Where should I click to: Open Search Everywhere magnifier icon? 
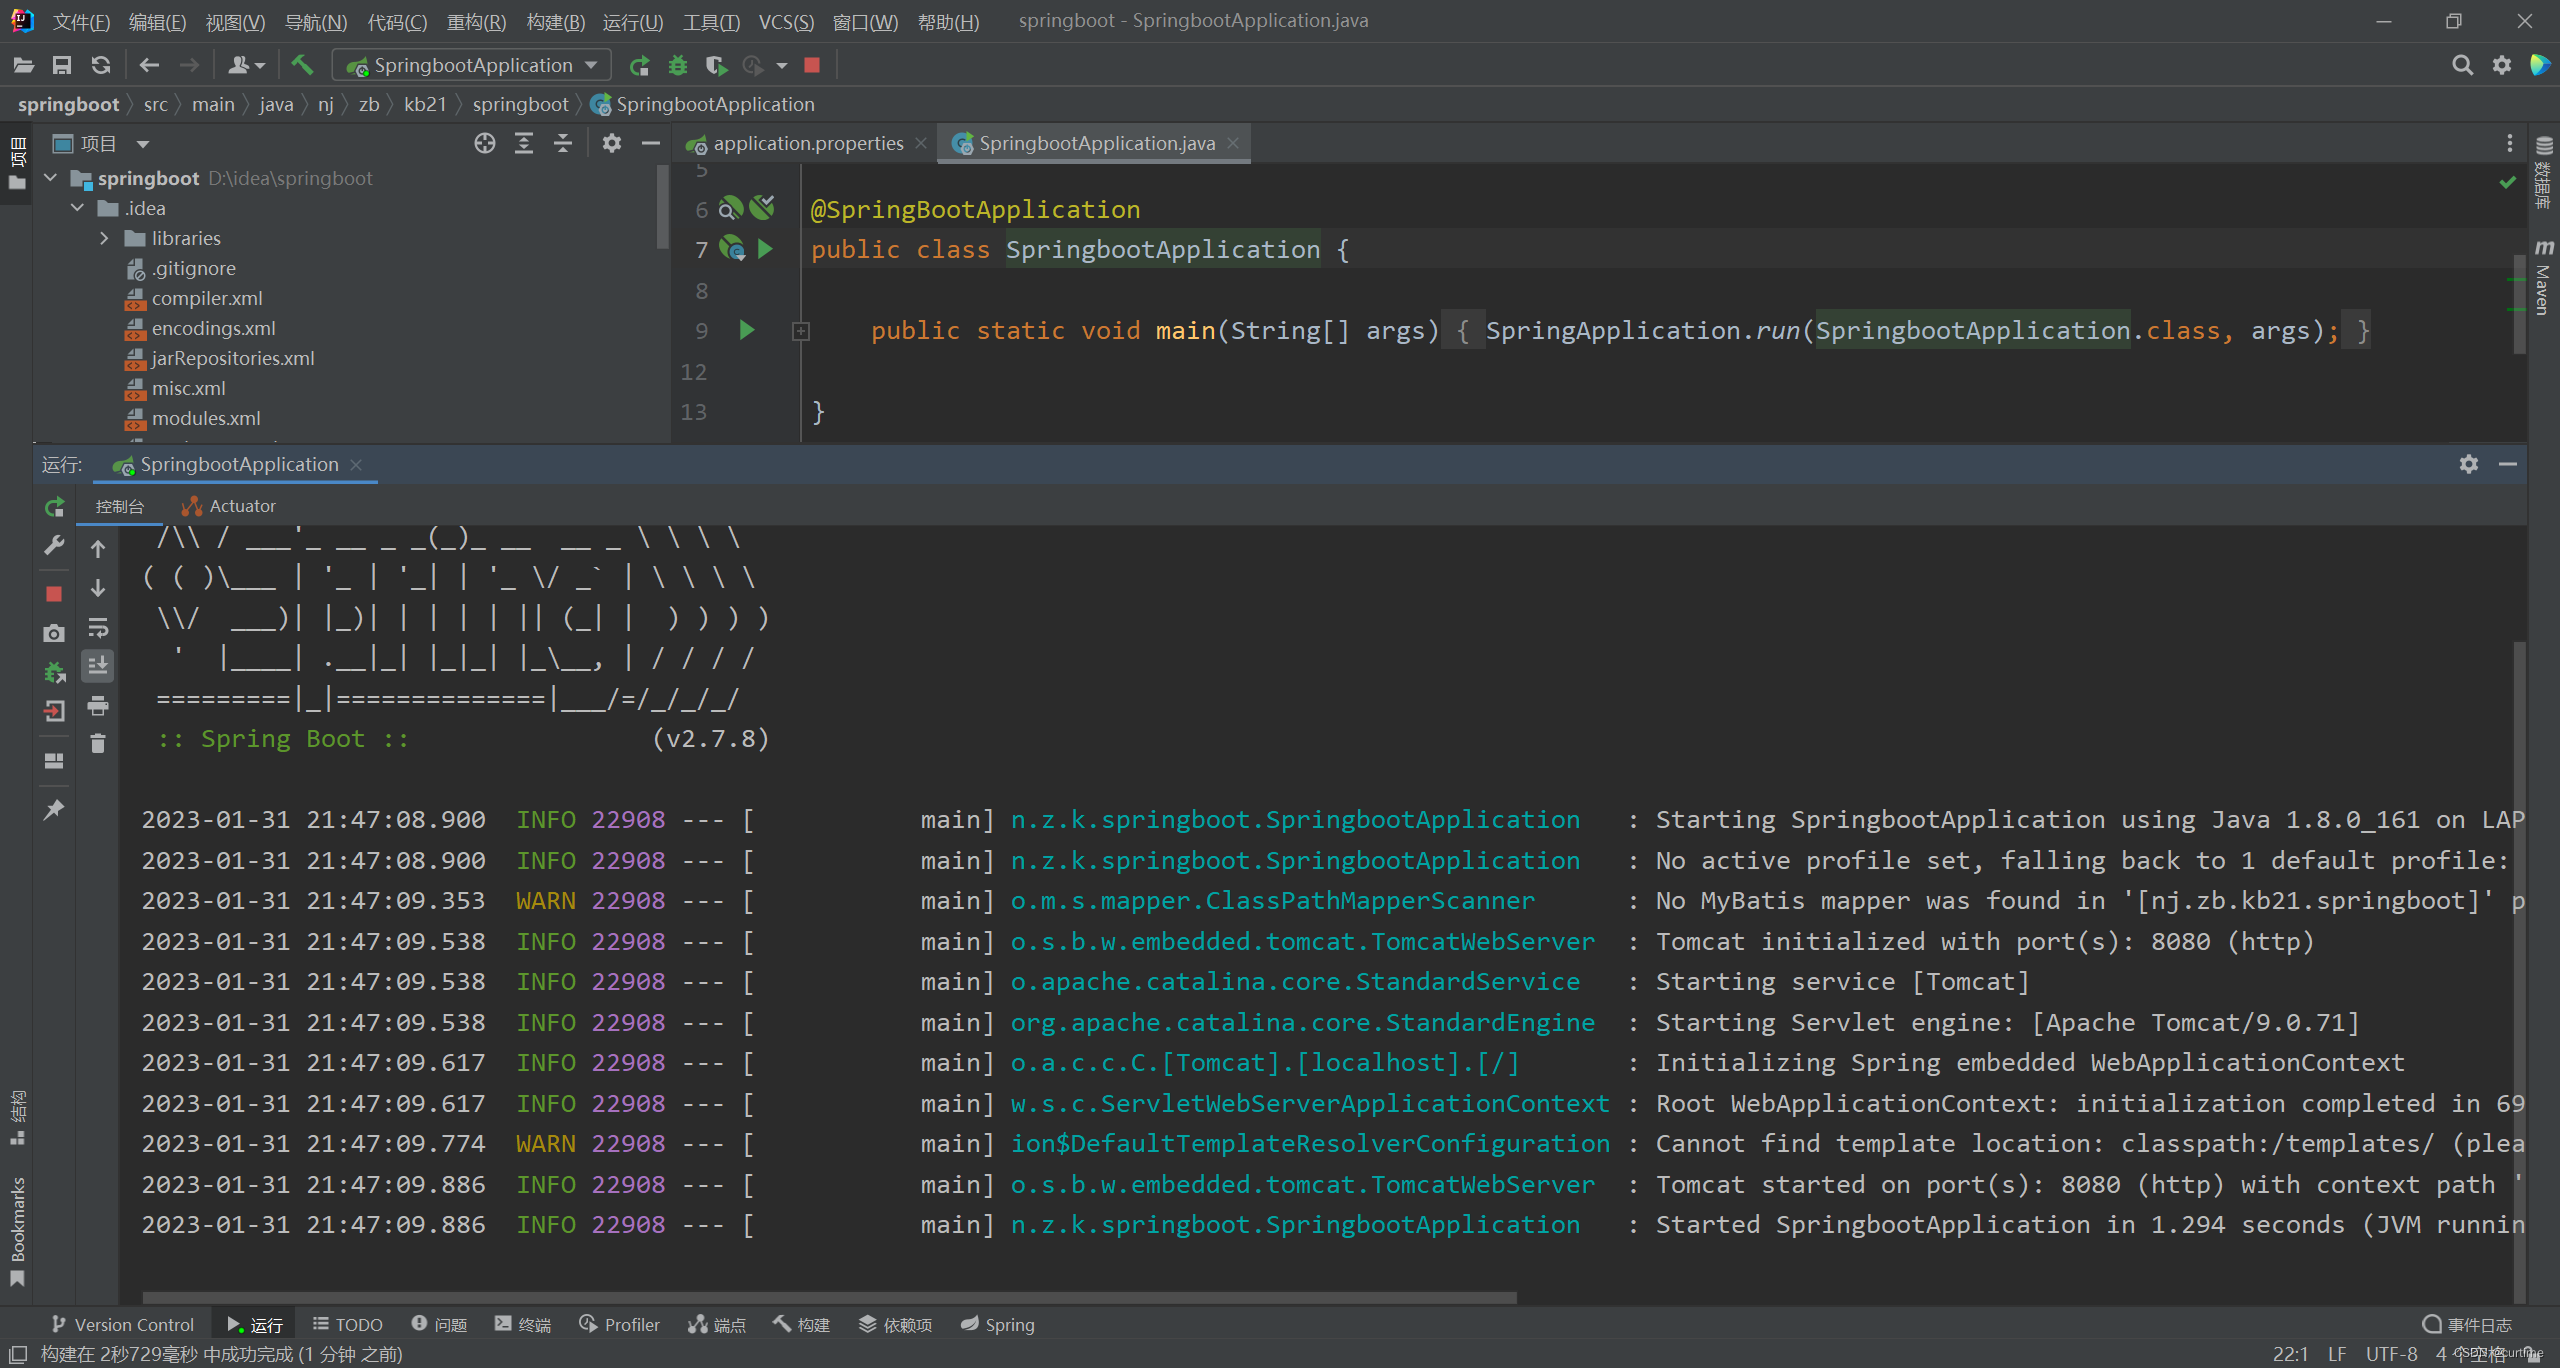pos(2462,65)
